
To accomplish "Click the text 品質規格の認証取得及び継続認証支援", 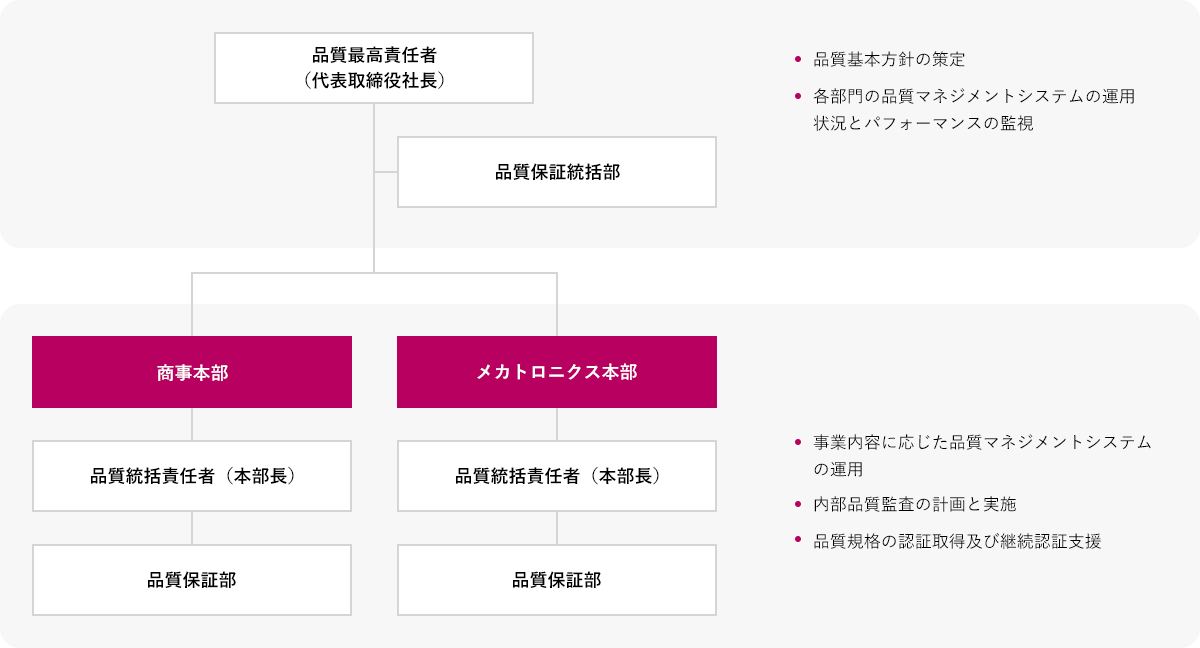I will coord(957,542).
